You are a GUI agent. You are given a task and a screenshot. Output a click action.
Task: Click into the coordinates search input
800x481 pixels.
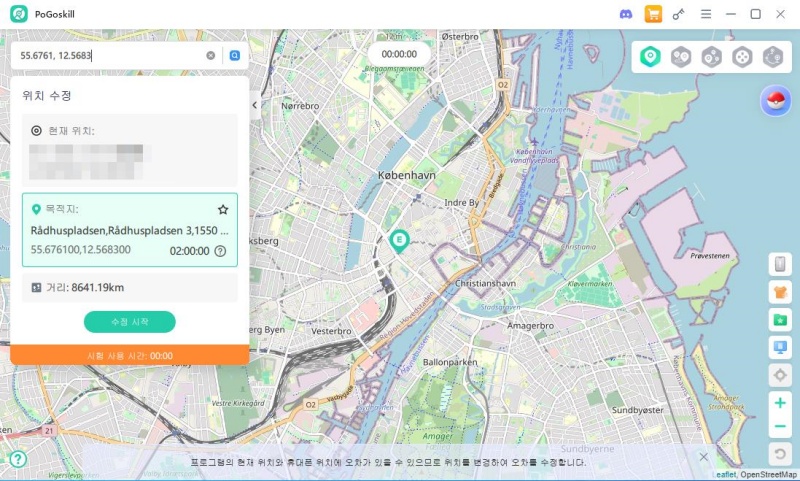tap(110, 56)
